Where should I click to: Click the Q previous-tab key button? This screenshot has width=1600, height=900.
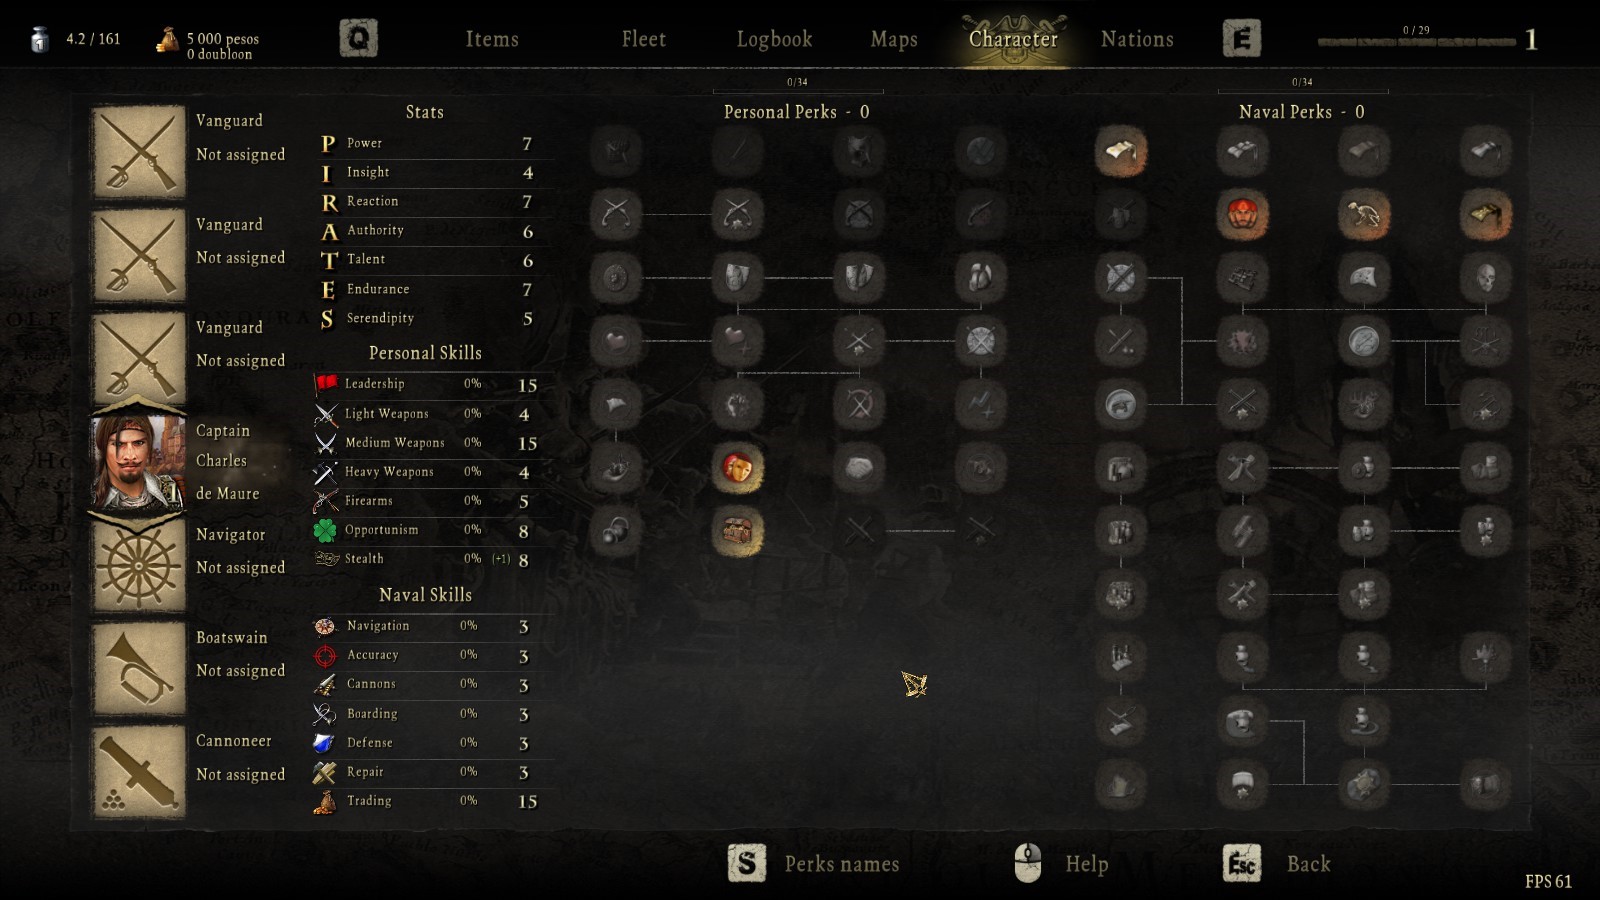pyautogui.click(x=358, y=39)
